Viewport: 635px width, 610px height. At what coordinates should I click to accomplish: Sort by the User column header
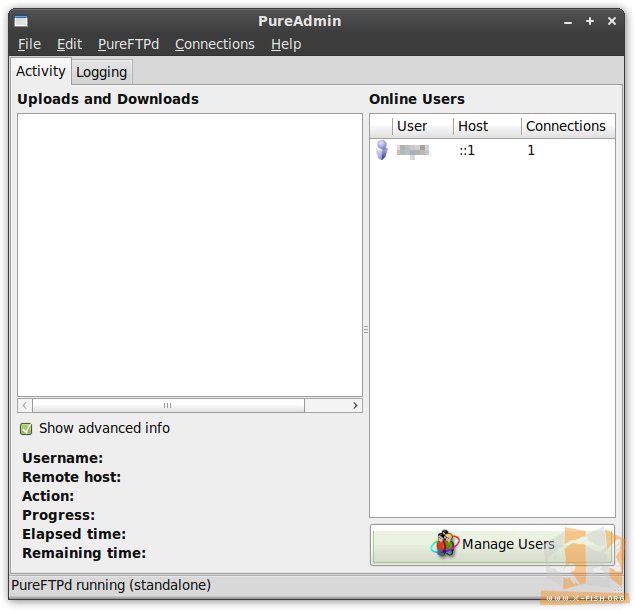(x=423, y=126)
